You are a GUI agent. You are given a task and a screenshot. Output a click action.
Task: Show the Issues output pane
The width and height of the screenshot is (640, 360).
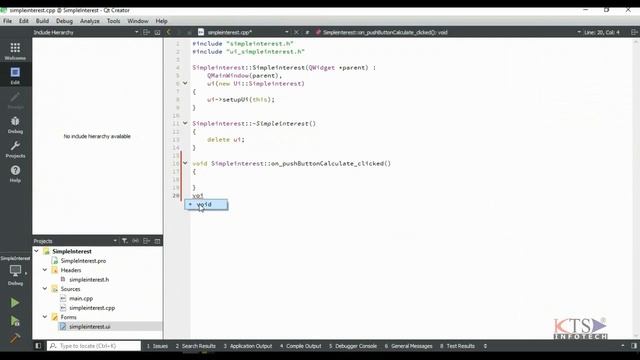[x=157, y=346]
